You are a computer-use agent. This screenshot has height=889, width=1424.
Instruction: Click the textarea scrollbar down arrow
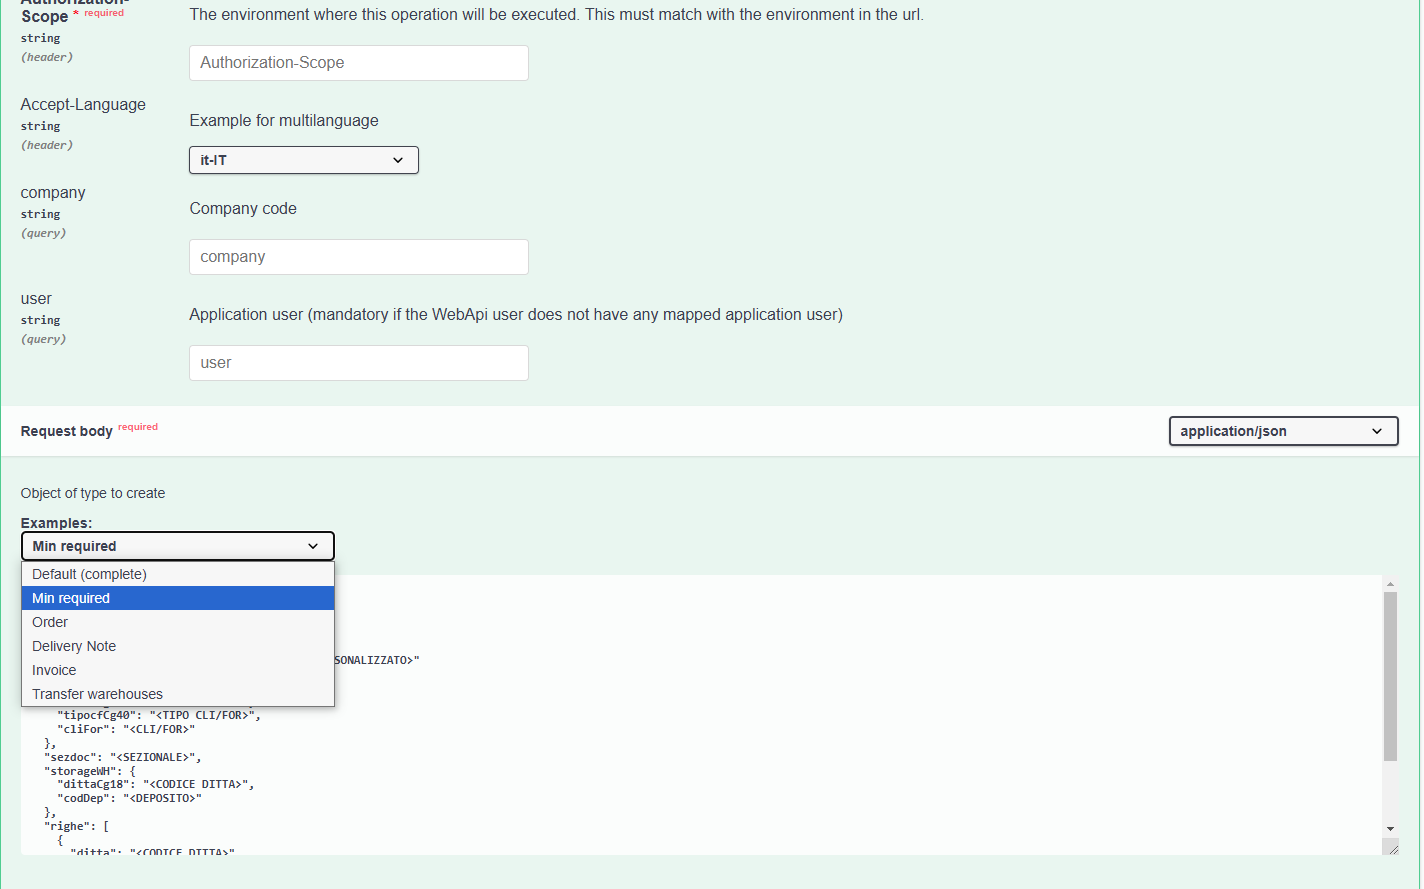tap(1390, 829)
